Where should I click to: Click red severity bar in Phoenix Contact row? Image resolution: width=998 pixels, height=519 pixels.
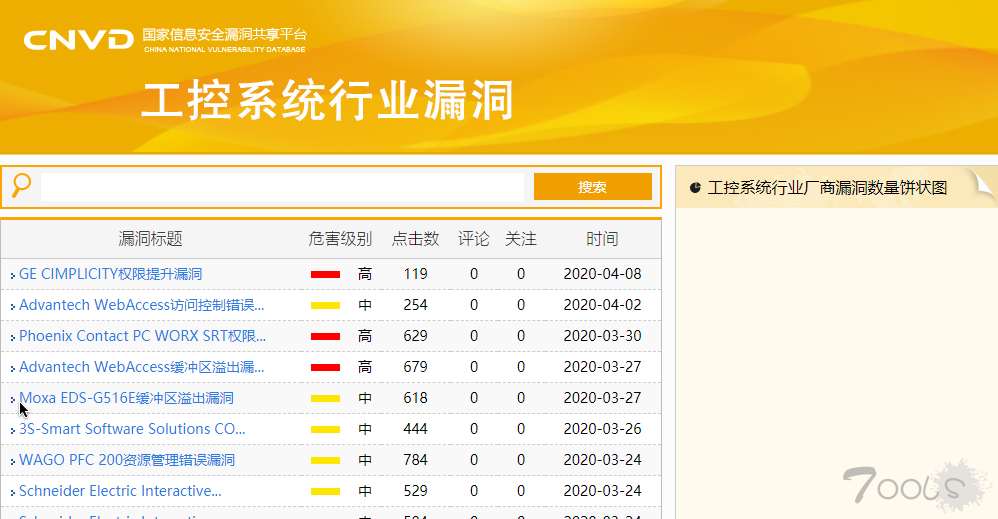[x=325, y=336]
